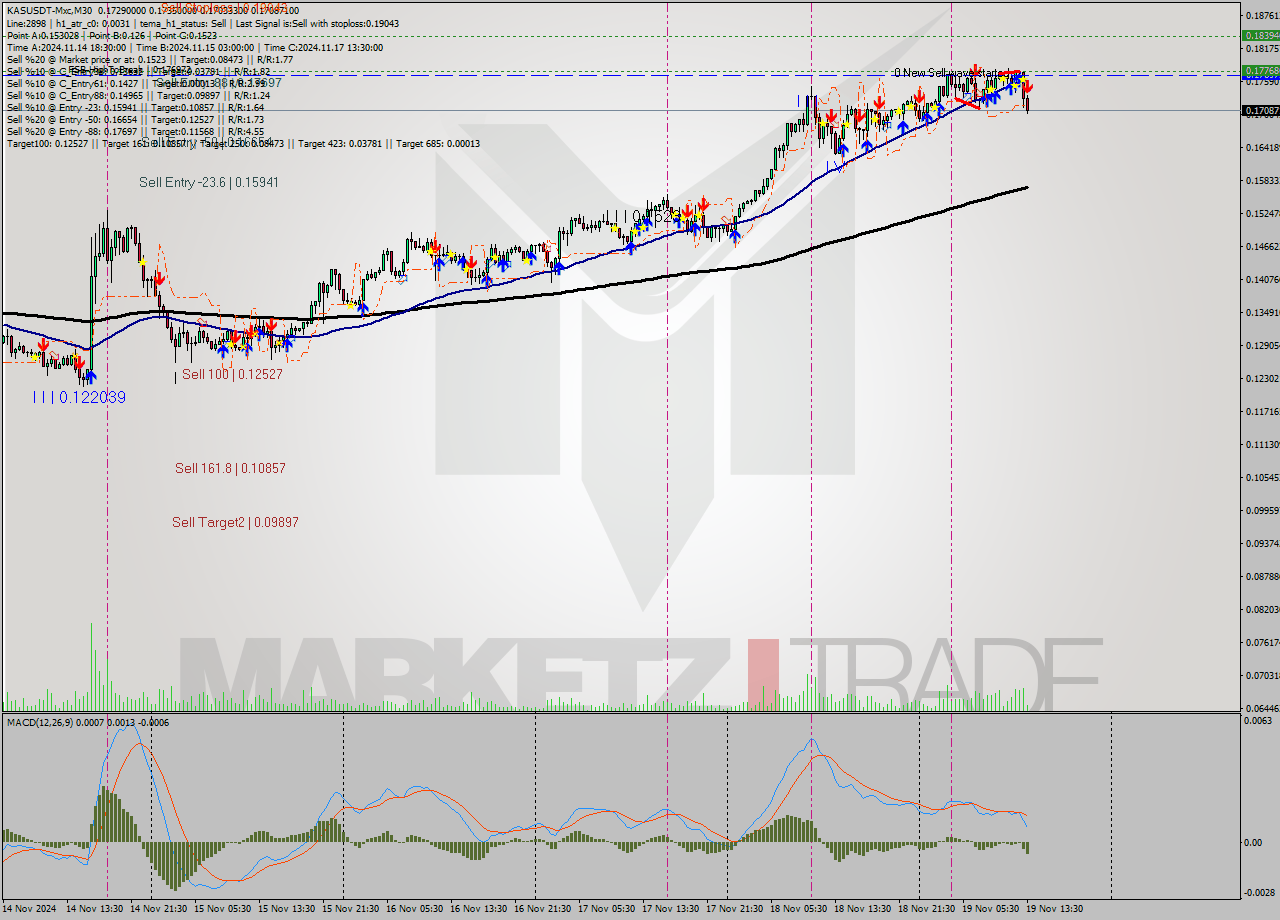Viewport: 1280px width, 920px height.
Task: Click the blue up arrow near 0.122039 low
Action: [91, 377]
